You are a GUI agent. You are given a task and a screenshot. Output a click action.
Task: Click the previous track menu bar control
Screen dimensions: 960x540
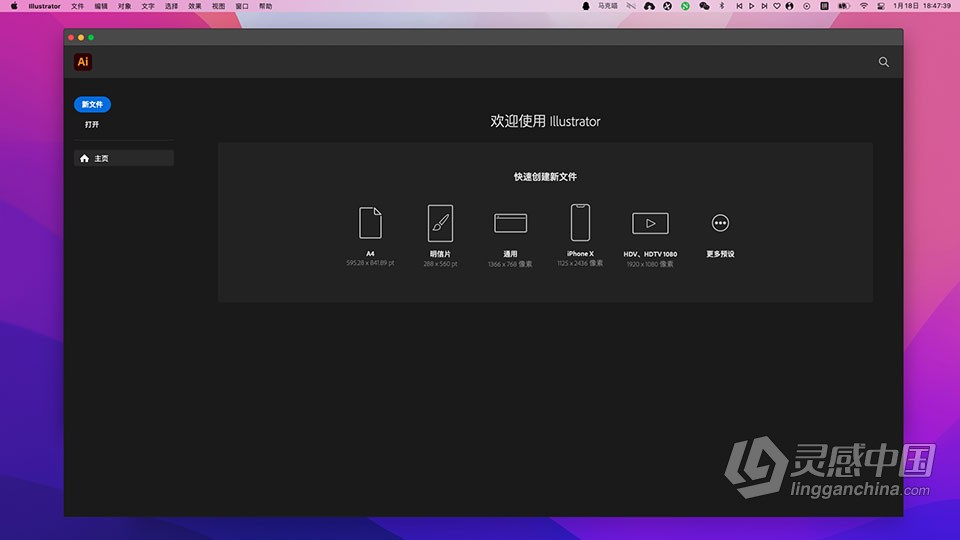pyautogui.click(x=739, y=6)
